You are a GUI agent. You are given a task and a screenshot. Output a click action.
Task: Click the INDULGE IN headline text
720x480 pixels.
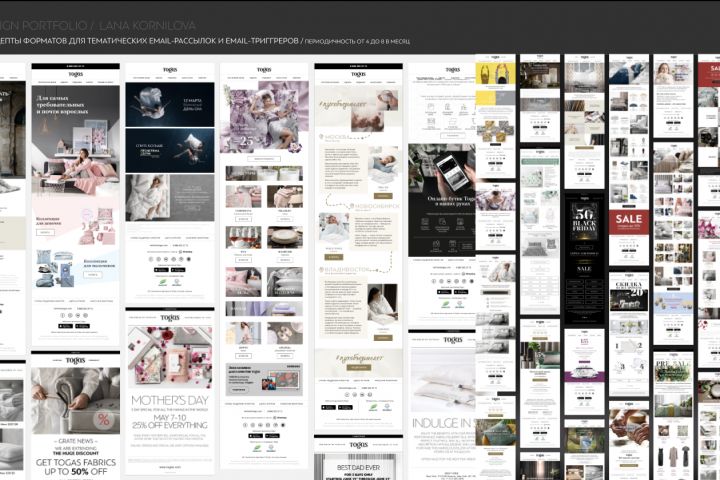(443, 423)
